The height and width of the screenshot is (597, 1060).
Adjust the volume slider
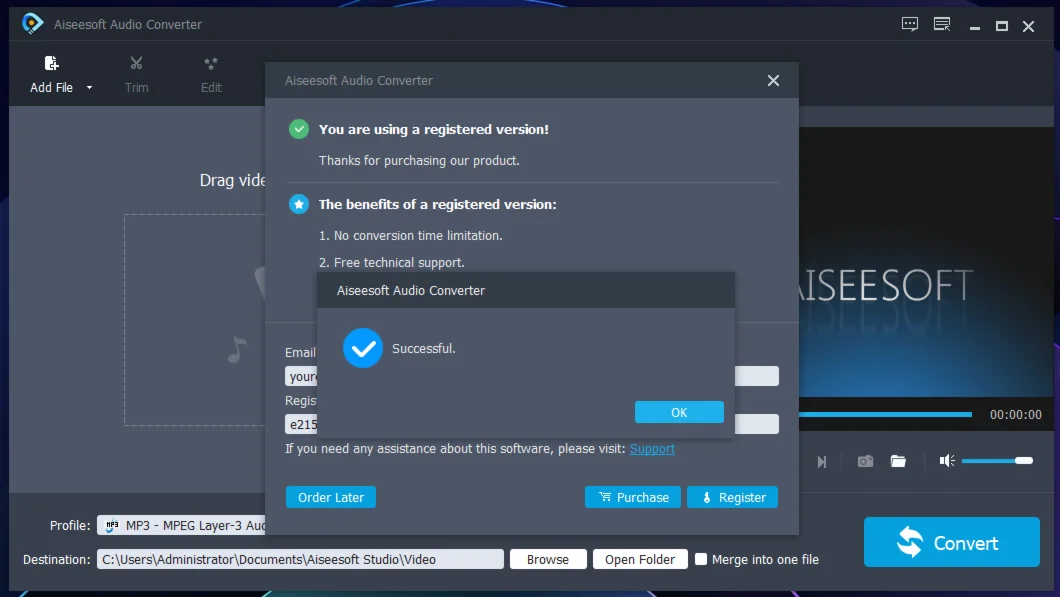tap(997, 460)
